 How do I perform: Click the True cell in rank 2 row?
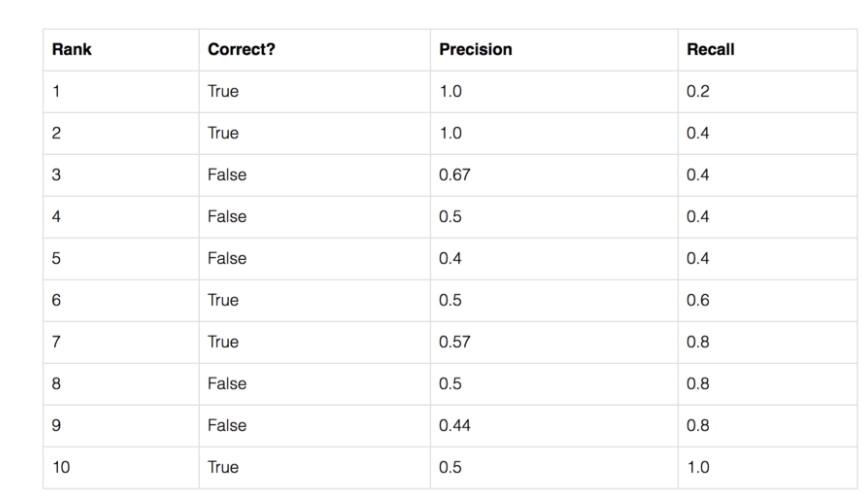pyautogui.click(x=222, y=134)
